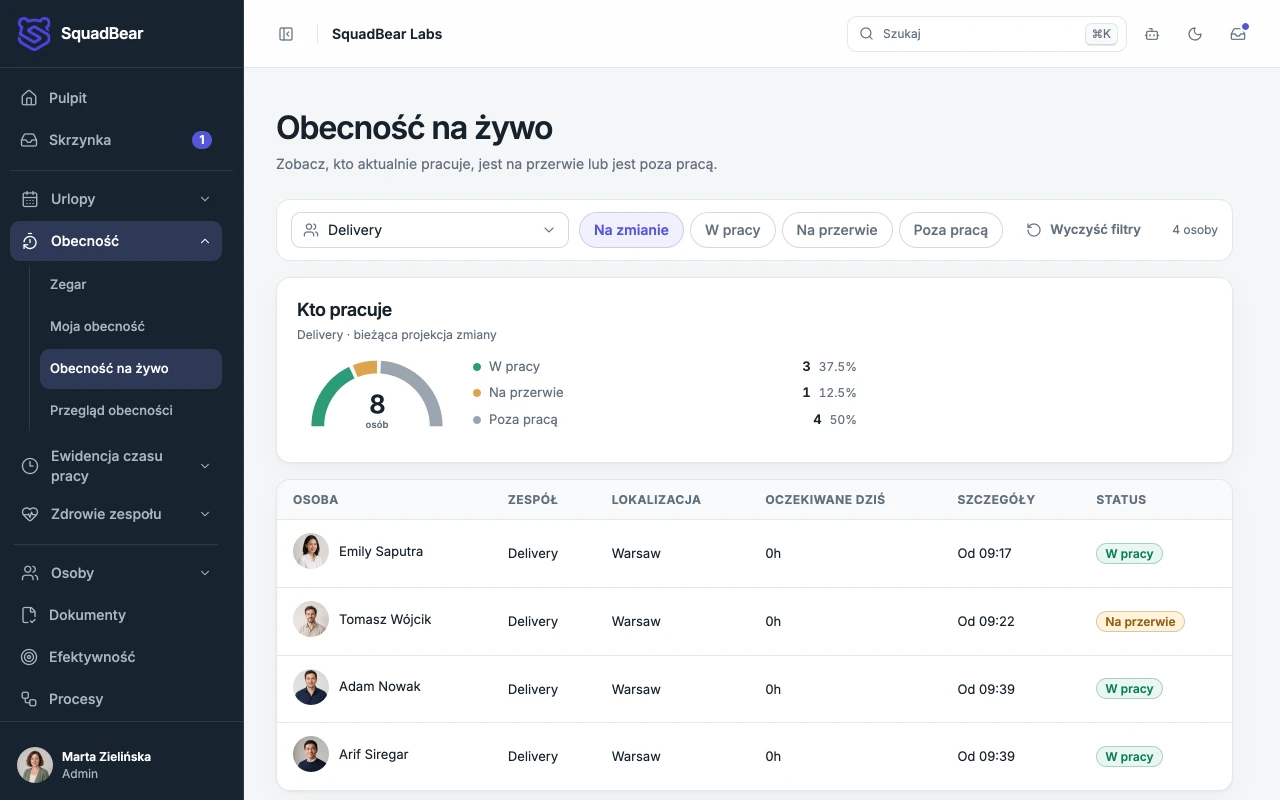Image resolution: width=1280 pixels, height=800 pixels.
Task: Click the Ewidencja czasu pracy clock icon
Action: pyautogui.click(x=30, y=466)
